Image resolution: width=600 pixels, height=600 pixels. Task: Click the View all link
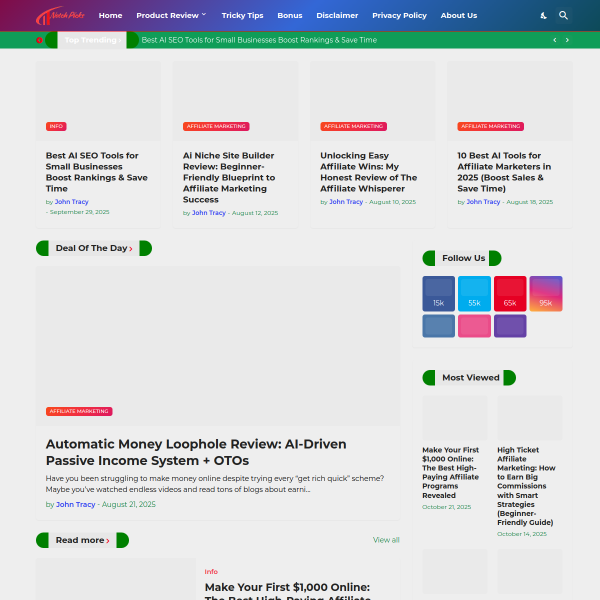click(x=386, y=540)
